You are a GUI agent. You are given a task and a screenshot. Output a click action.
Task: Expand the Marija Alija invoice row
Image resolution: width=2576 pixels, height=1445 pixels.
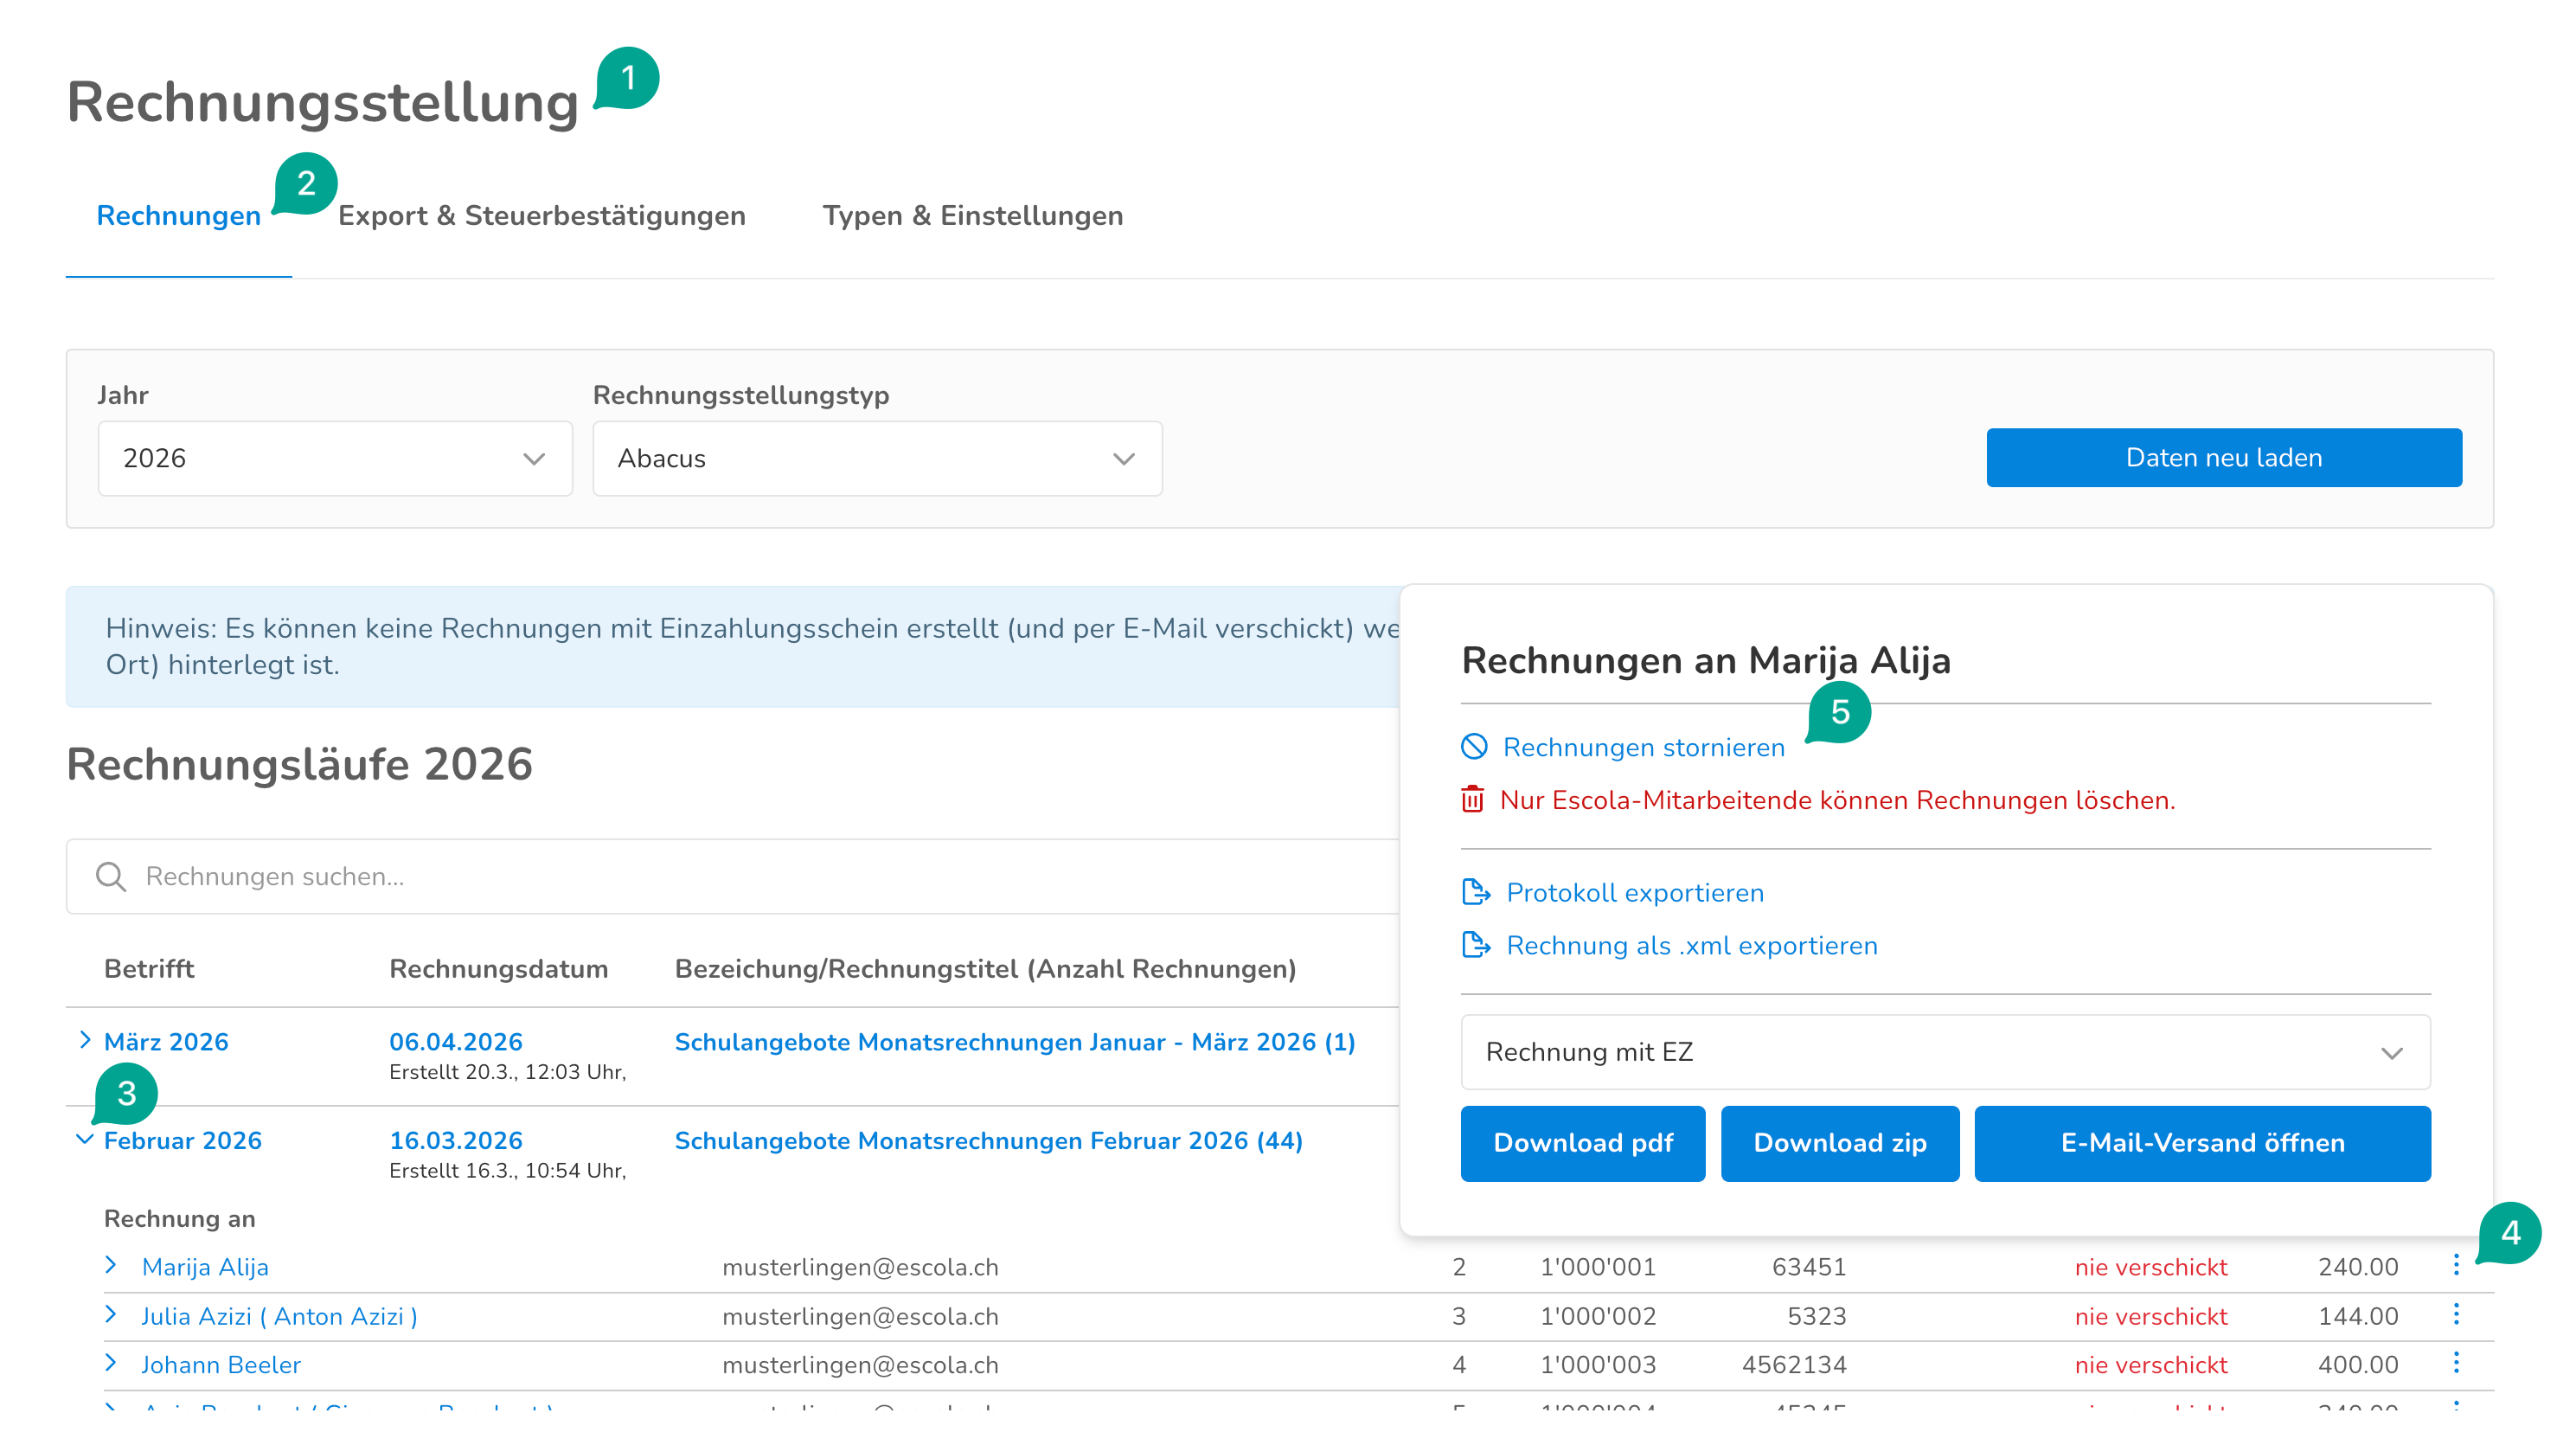click(x=111, y=1265)
